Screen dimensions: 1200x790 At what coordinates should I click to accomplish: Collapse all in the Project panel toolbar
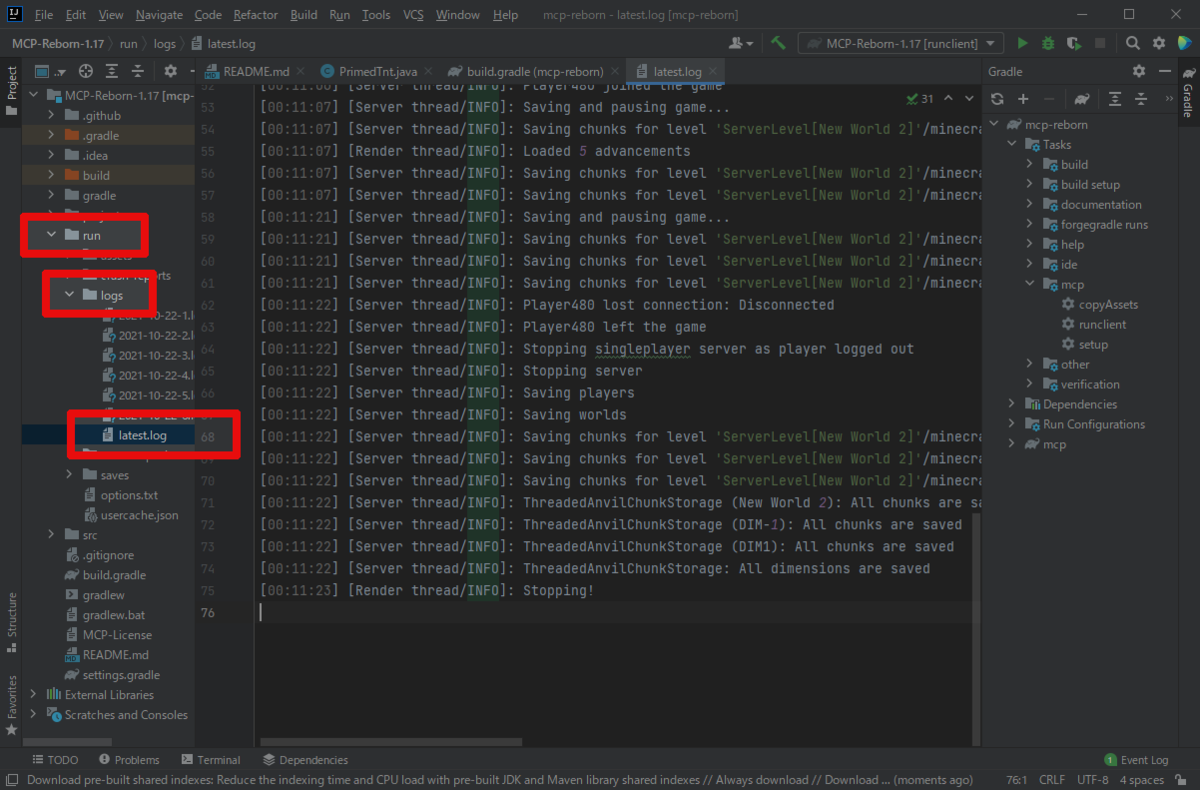(x=137, y=71)
